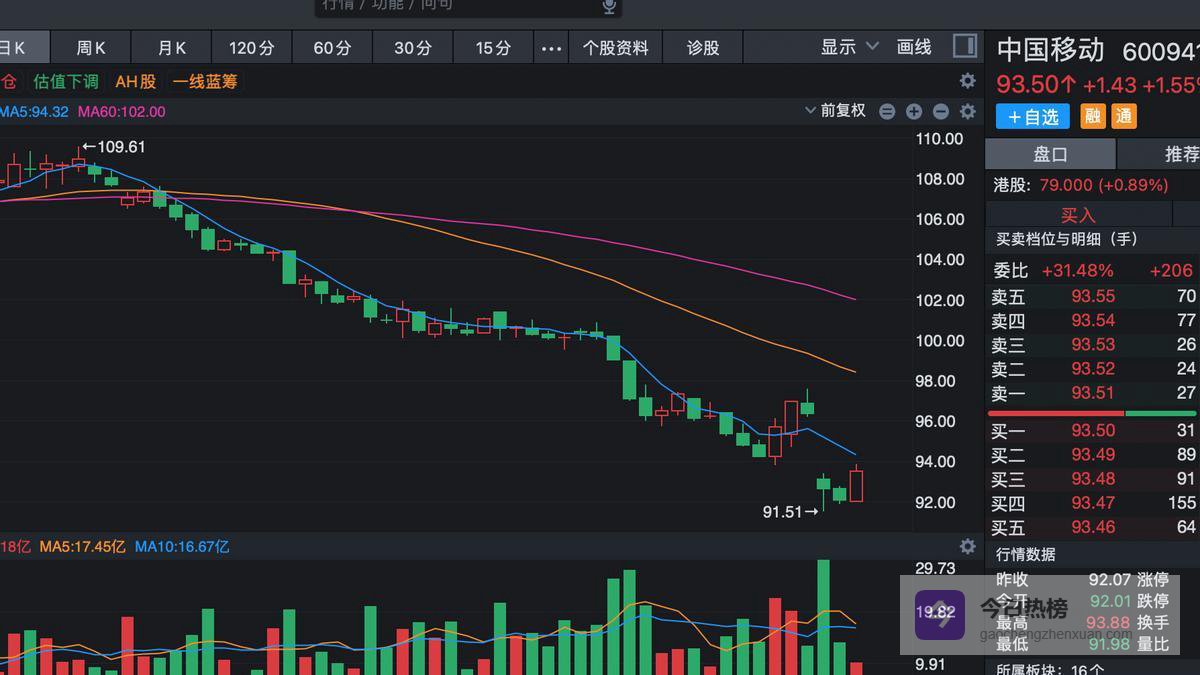Switch to the 周K weekly chart tab
1200x675 pixels.
coord(91,48)
